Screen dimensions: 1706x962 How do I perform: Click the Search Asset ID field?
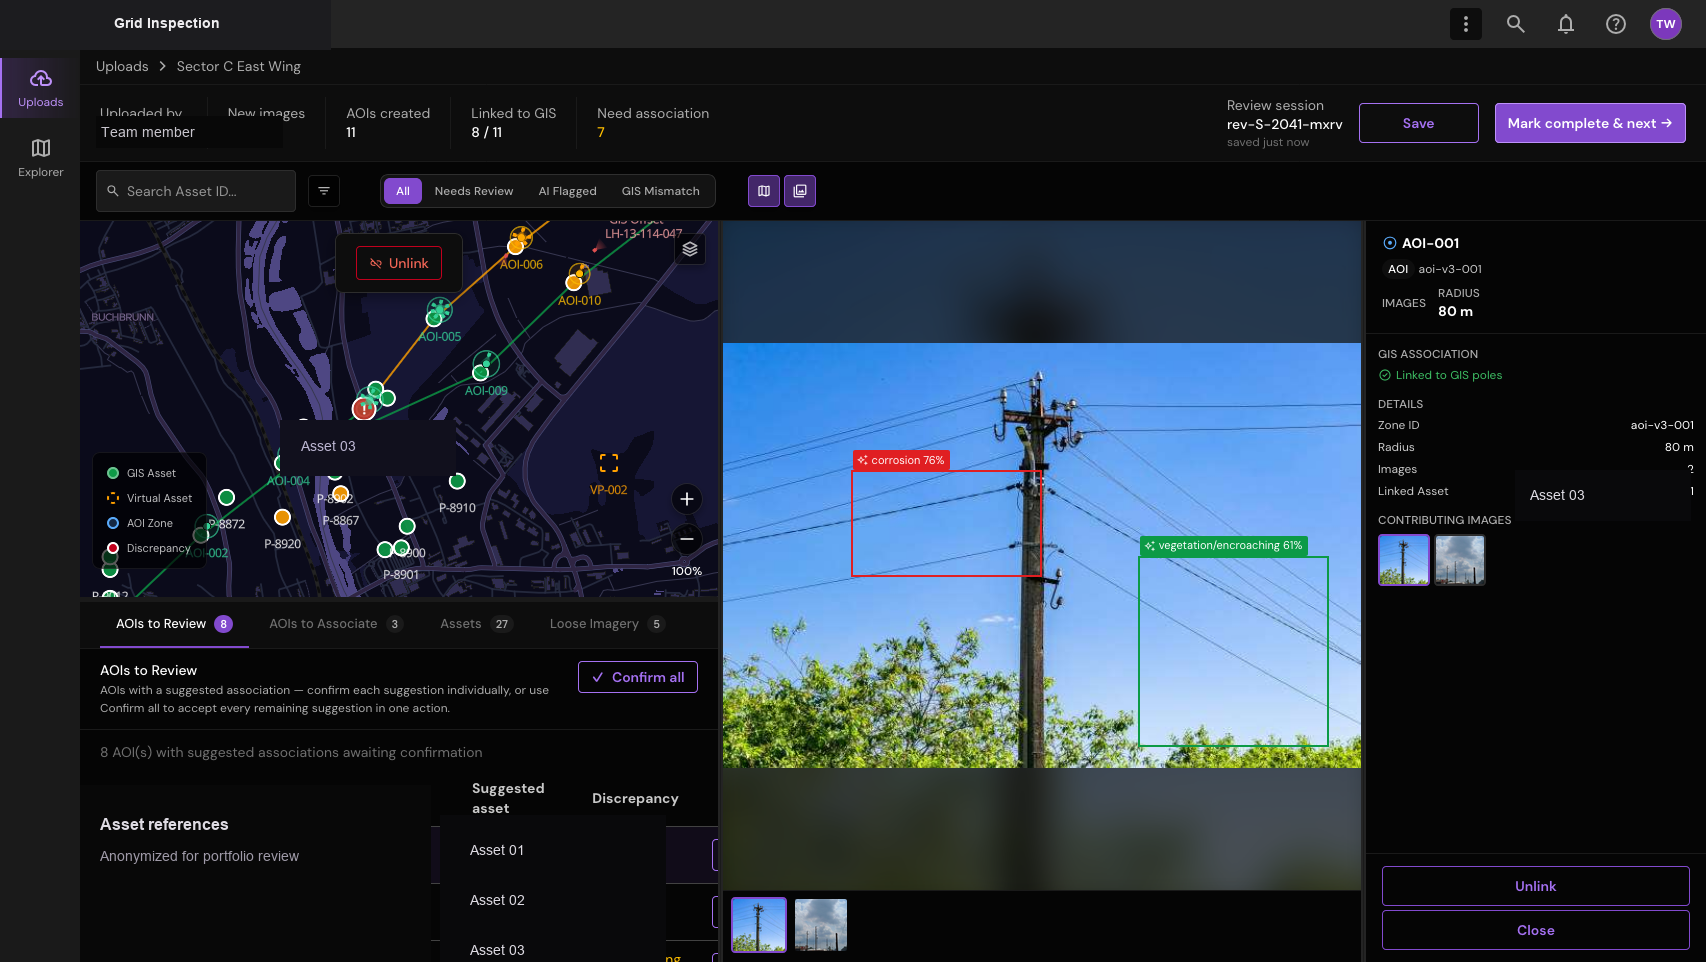196,191
